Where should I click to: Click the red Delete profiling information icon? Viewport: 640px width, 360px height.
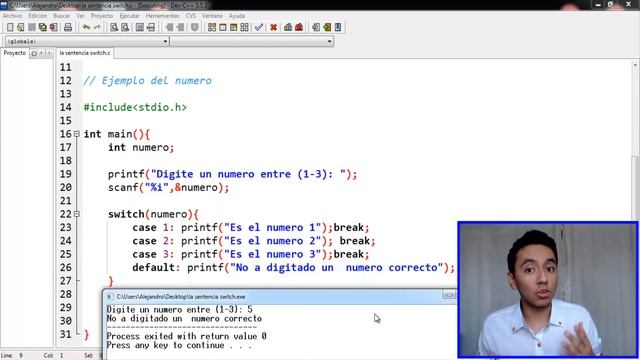[299, 27]
